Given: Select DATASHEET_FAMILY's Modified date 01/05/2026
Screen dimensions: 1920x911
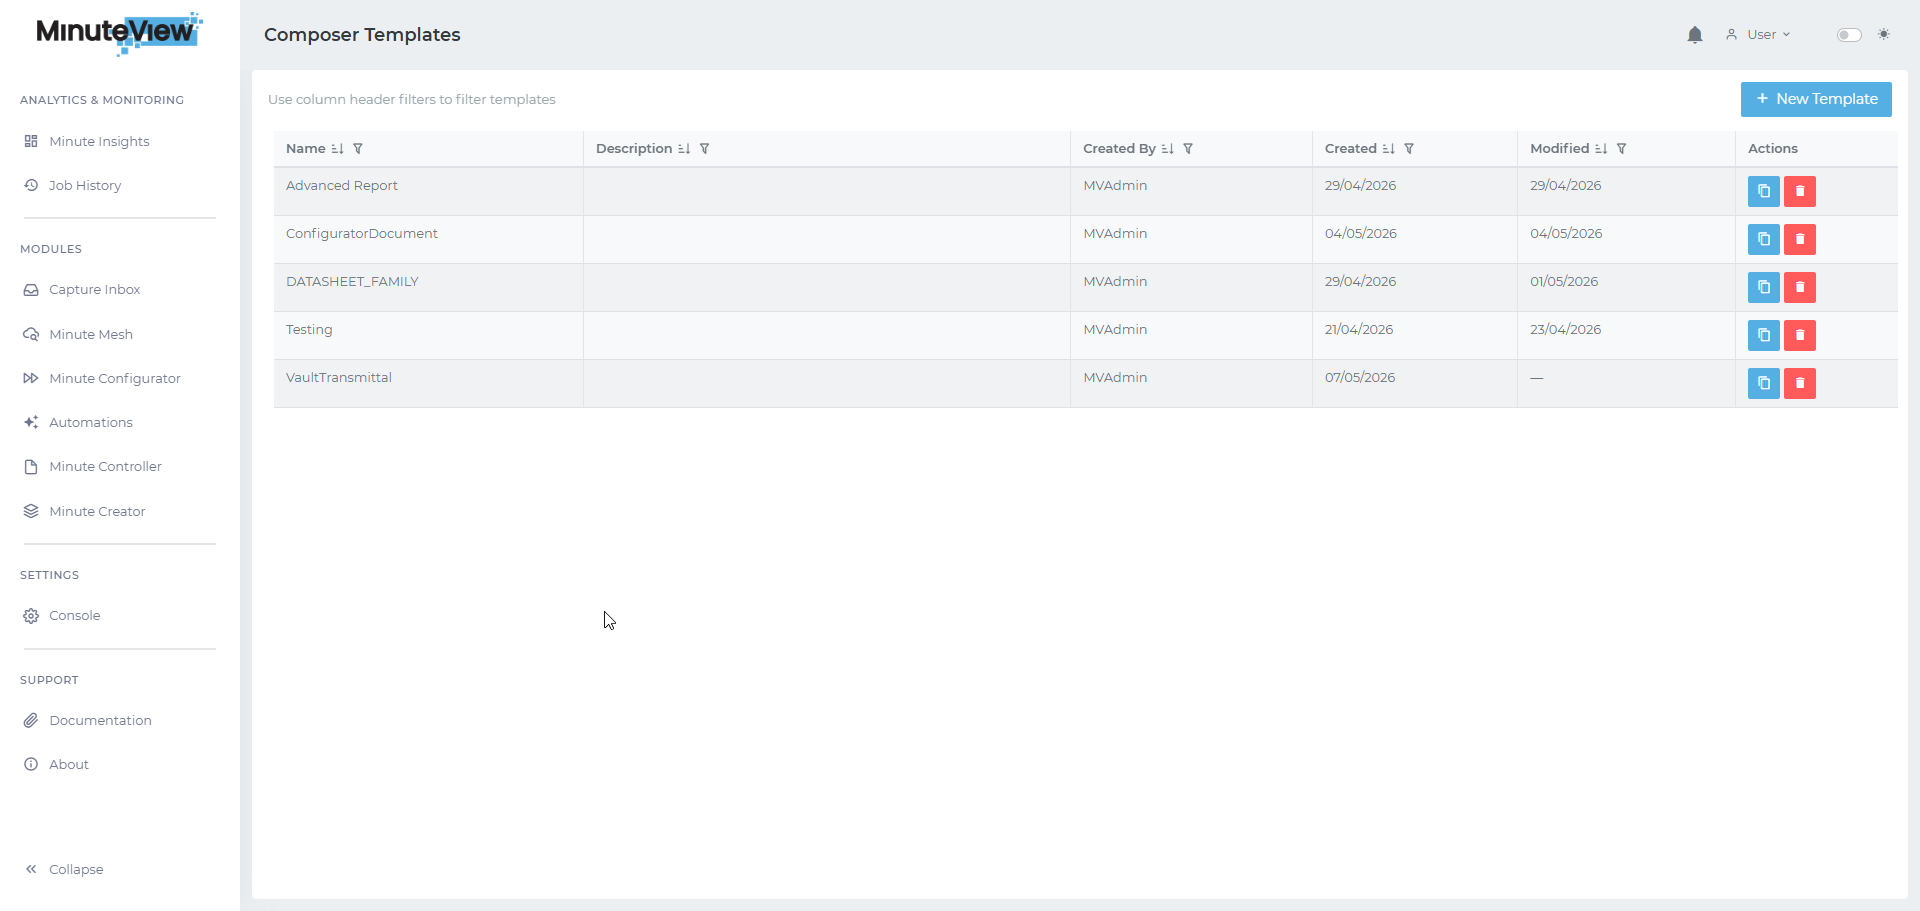Looking at the screenshot, I should tap(1564, 281).
